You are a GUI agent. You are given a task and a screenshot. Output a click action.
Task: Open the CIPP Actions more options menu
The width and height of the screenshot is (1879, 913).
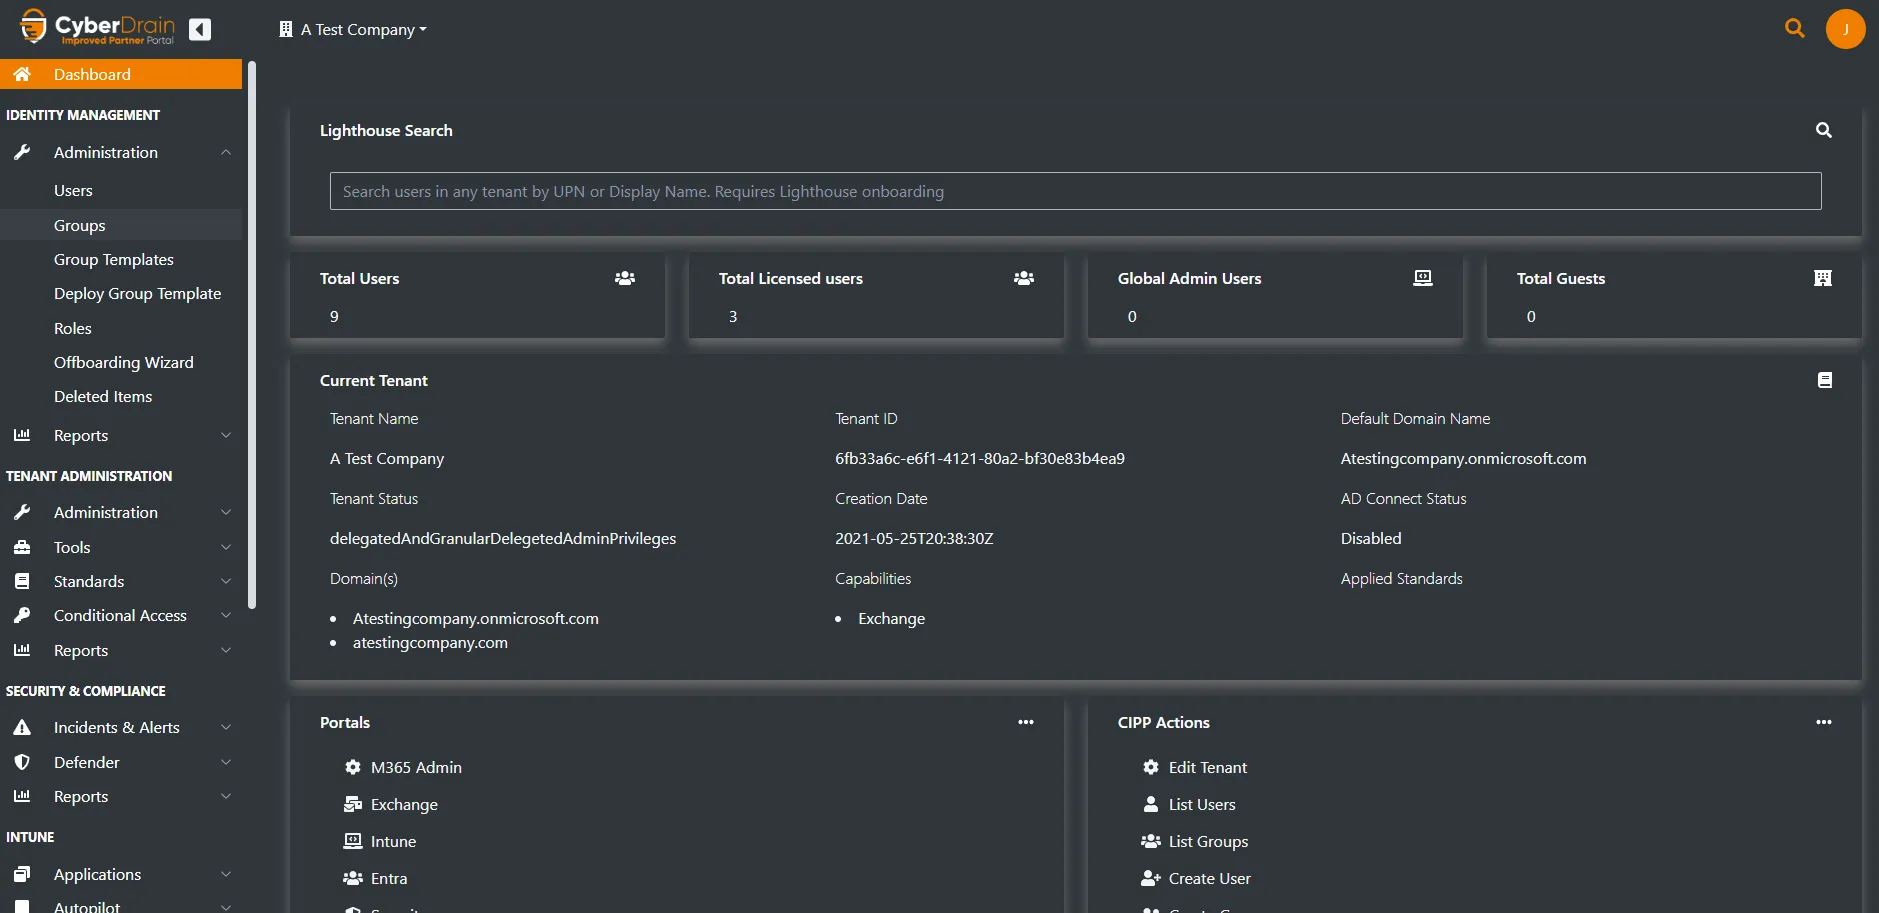coord(1824,722)
